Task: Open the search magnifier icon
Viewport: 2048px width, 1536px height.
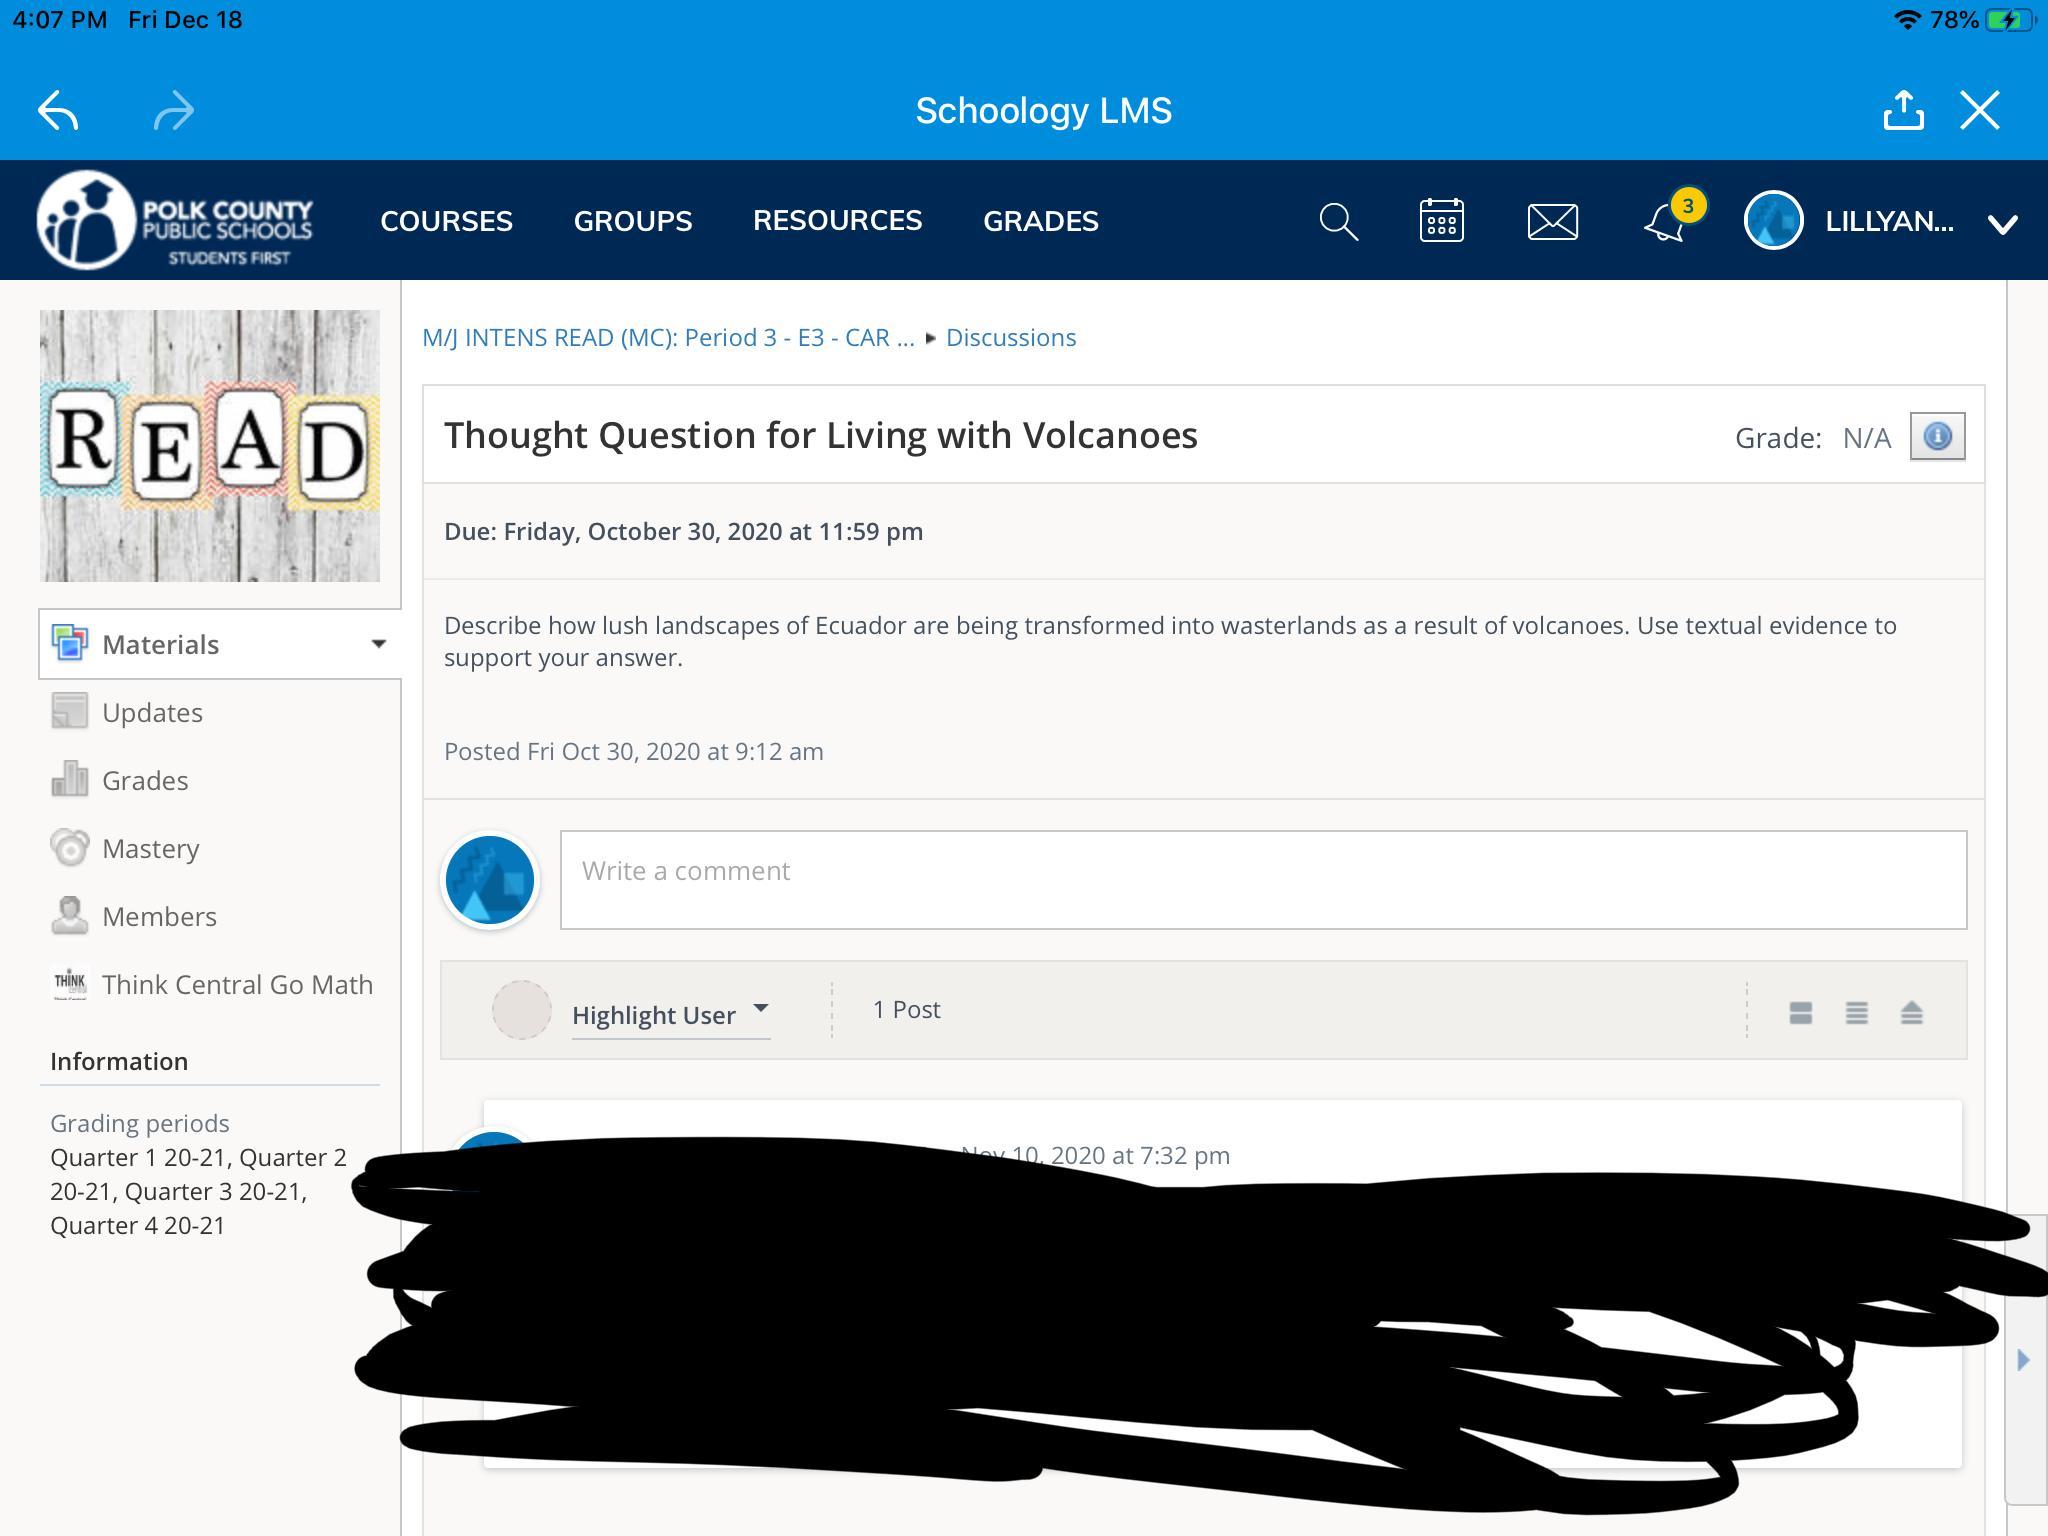Action: 1338,221
